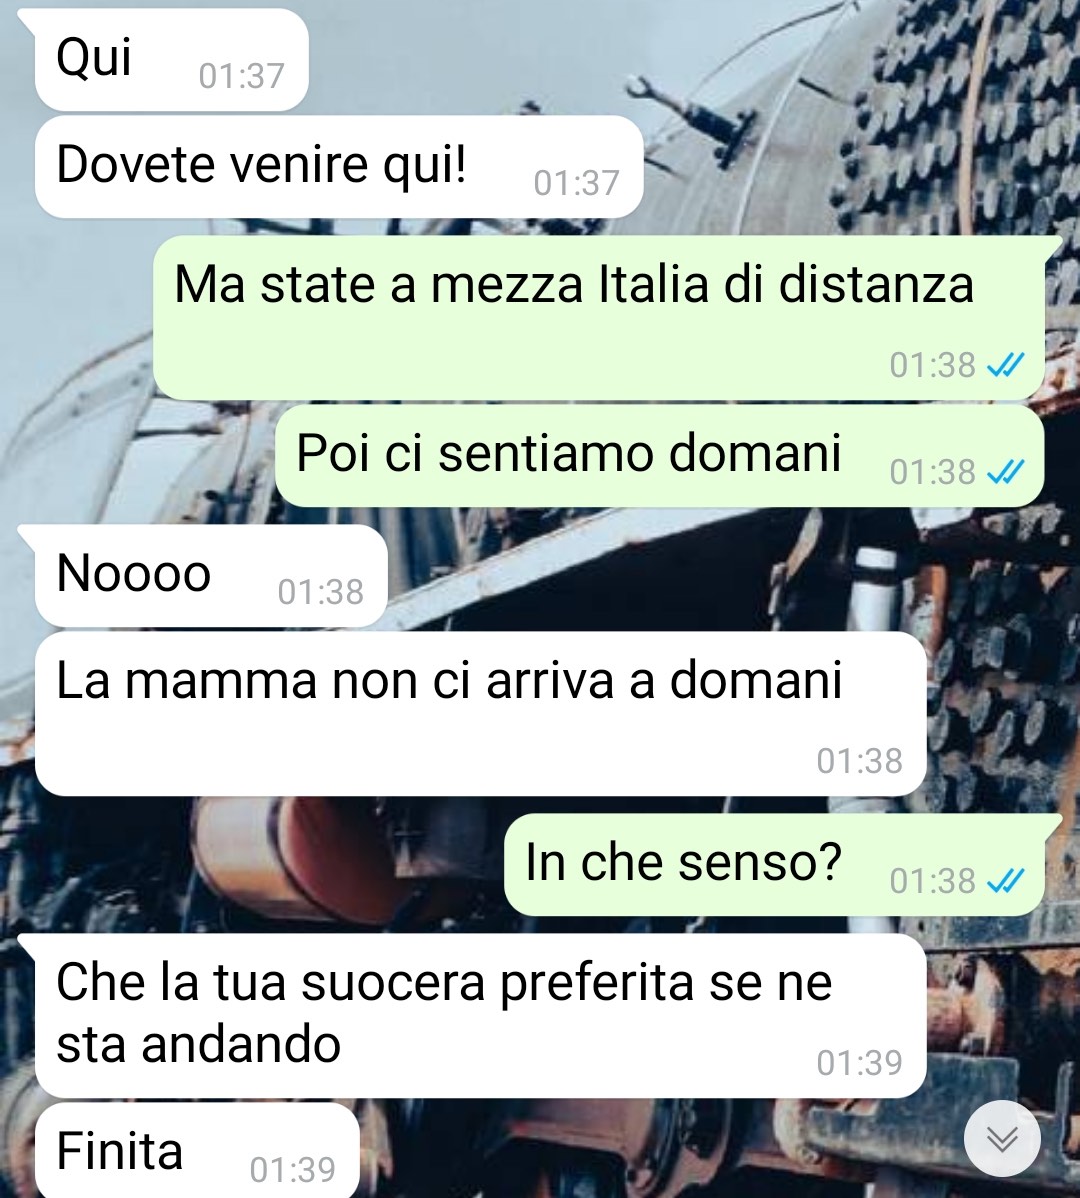Tap the scroll-to-bottom double chevron button
Image resolution: width=1080 pixels, height=1198 pixels.
coord(1002,1138)
